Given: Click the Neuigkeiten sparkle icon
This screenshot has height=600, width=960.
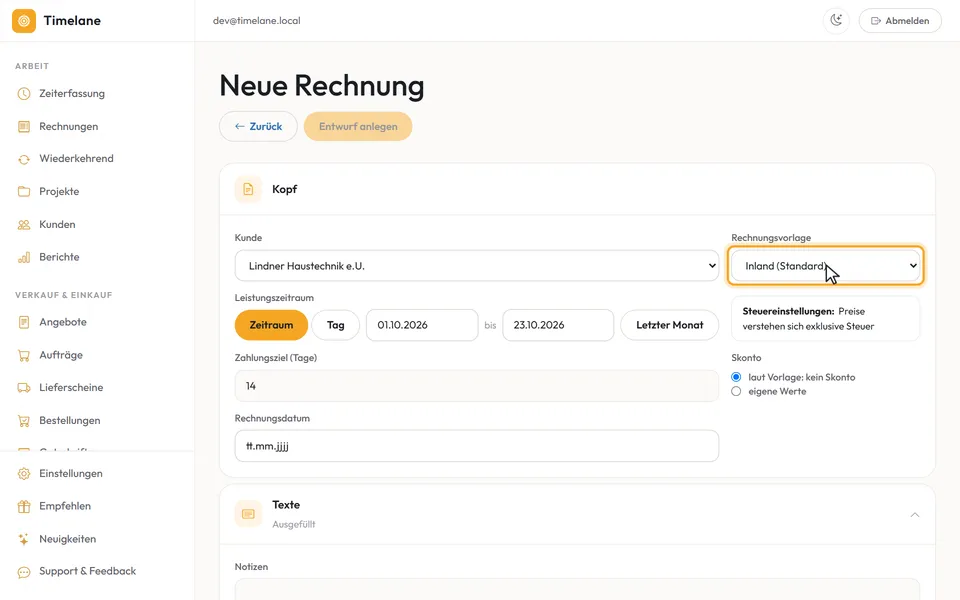Looking at the screenshot, I should (24, 539).
